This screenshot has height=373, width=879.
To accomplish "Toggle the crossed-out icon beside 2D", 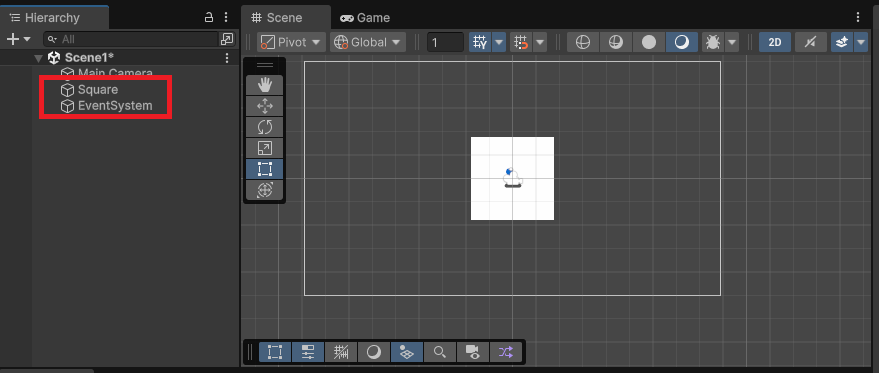I will [x=811, y=42].
